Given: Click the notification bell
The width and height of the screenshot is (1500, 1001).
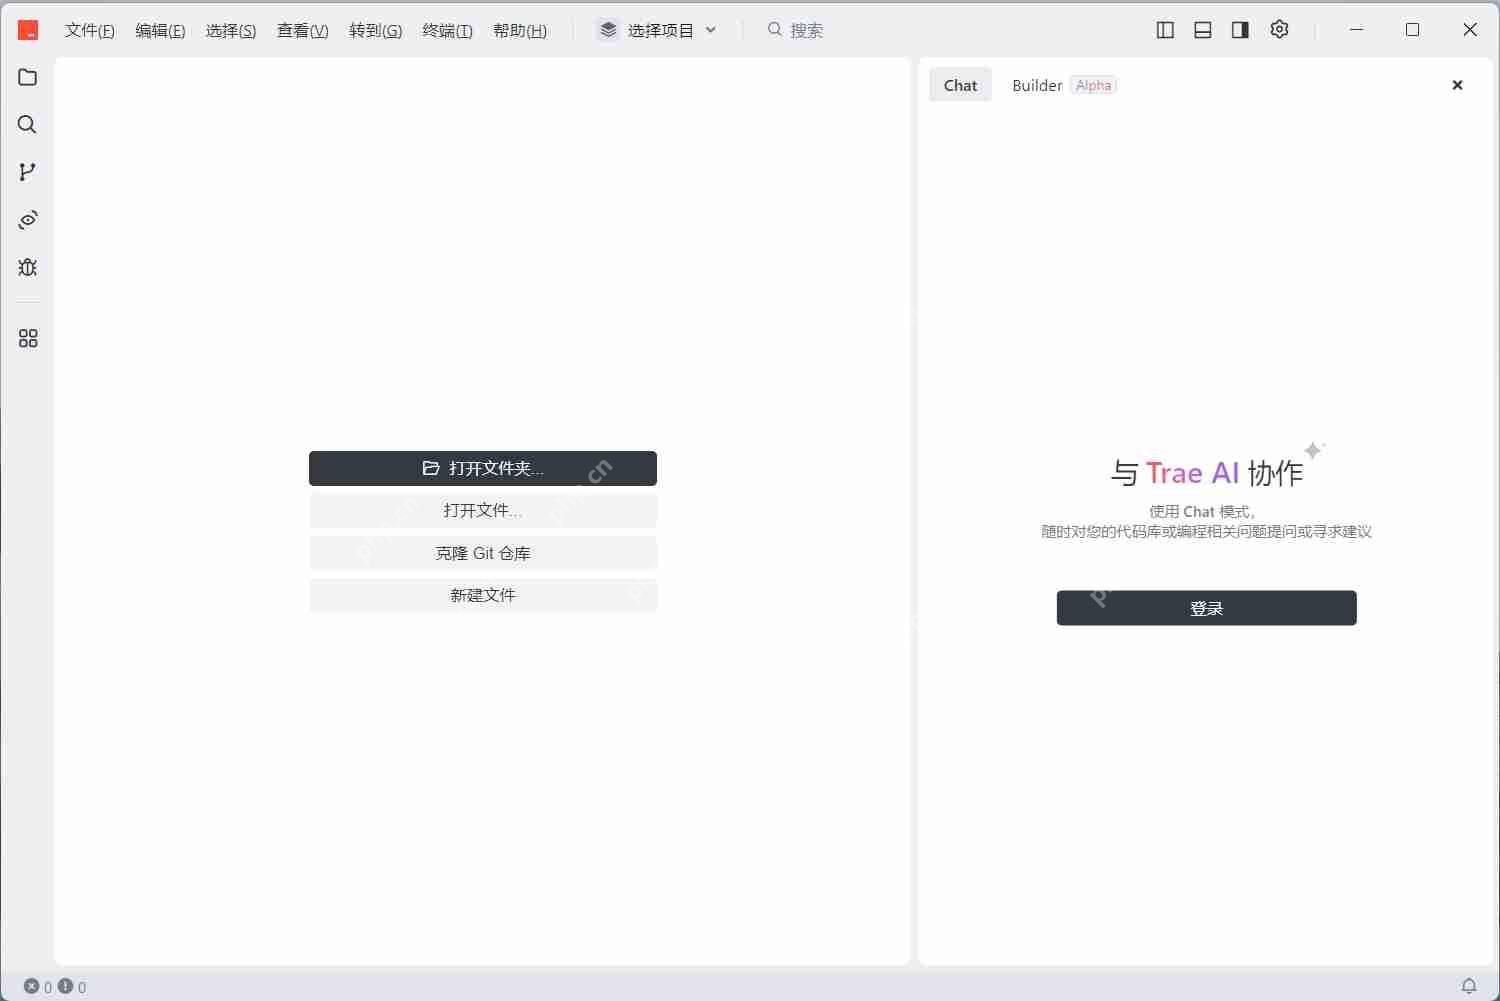Looking at the screenshot, I should tap(1470, 986).
